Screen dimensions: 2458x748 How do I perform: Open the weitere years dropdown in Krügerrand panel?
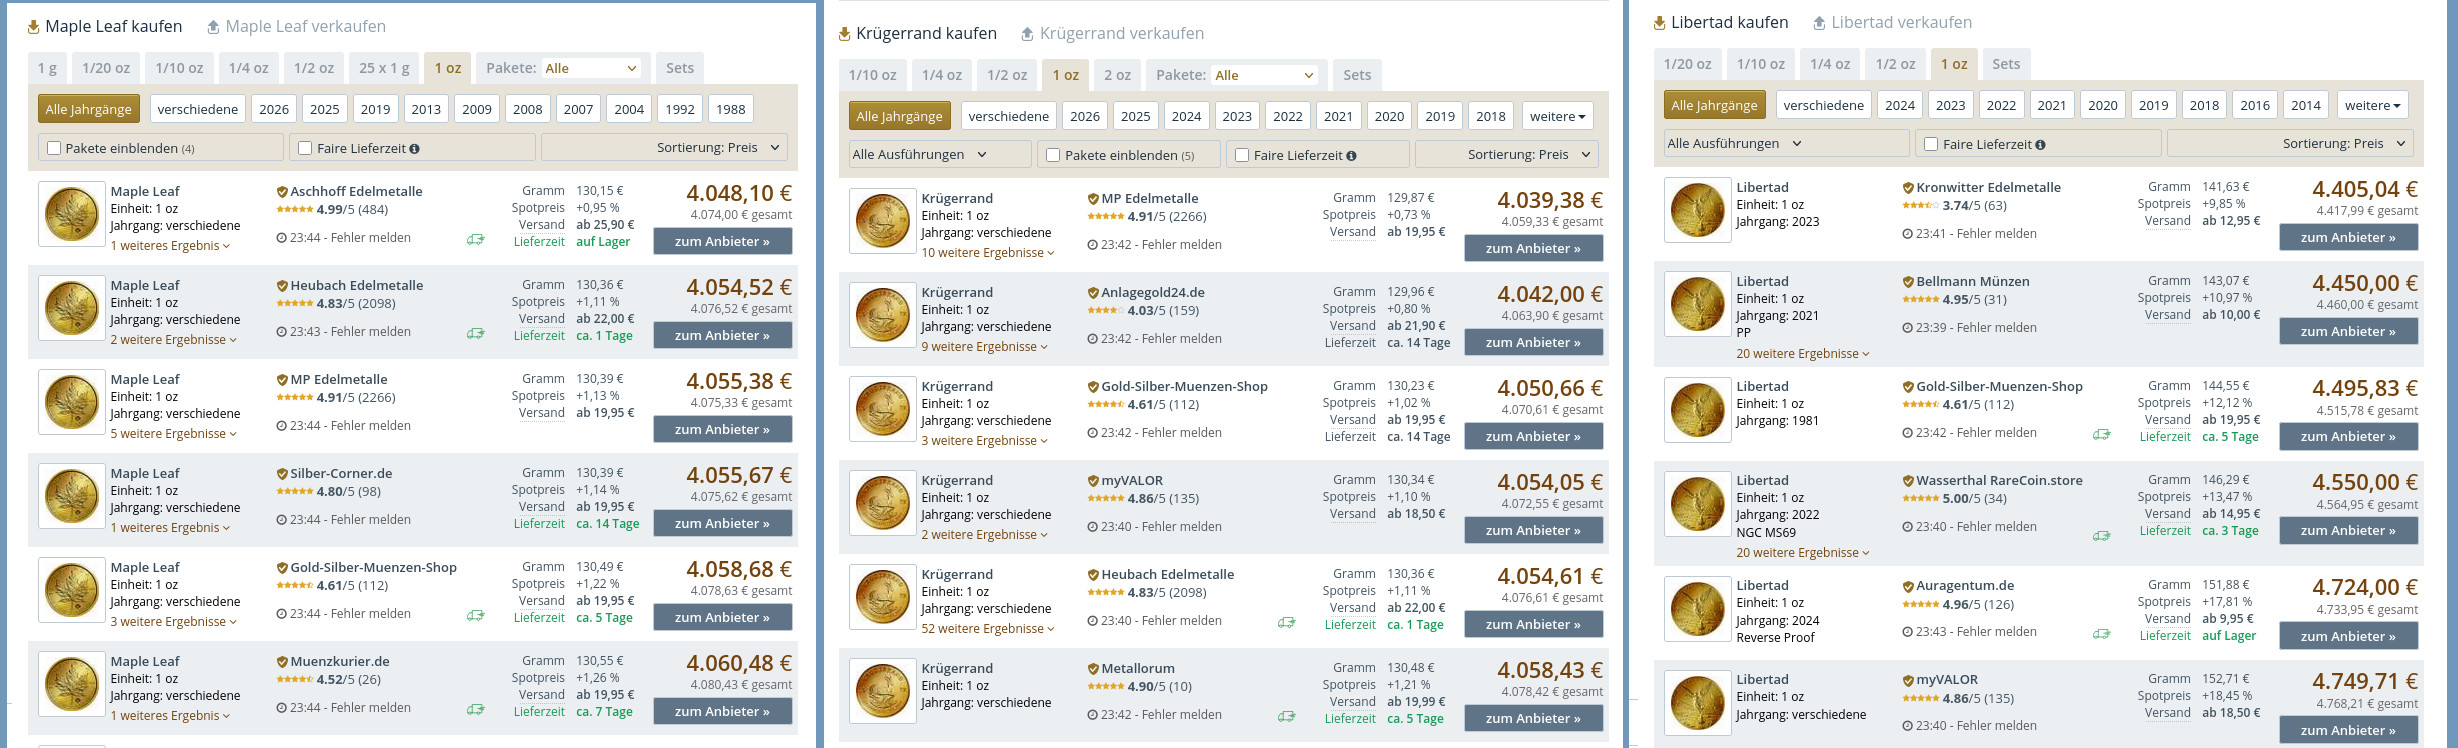[x=1558, y=117]
